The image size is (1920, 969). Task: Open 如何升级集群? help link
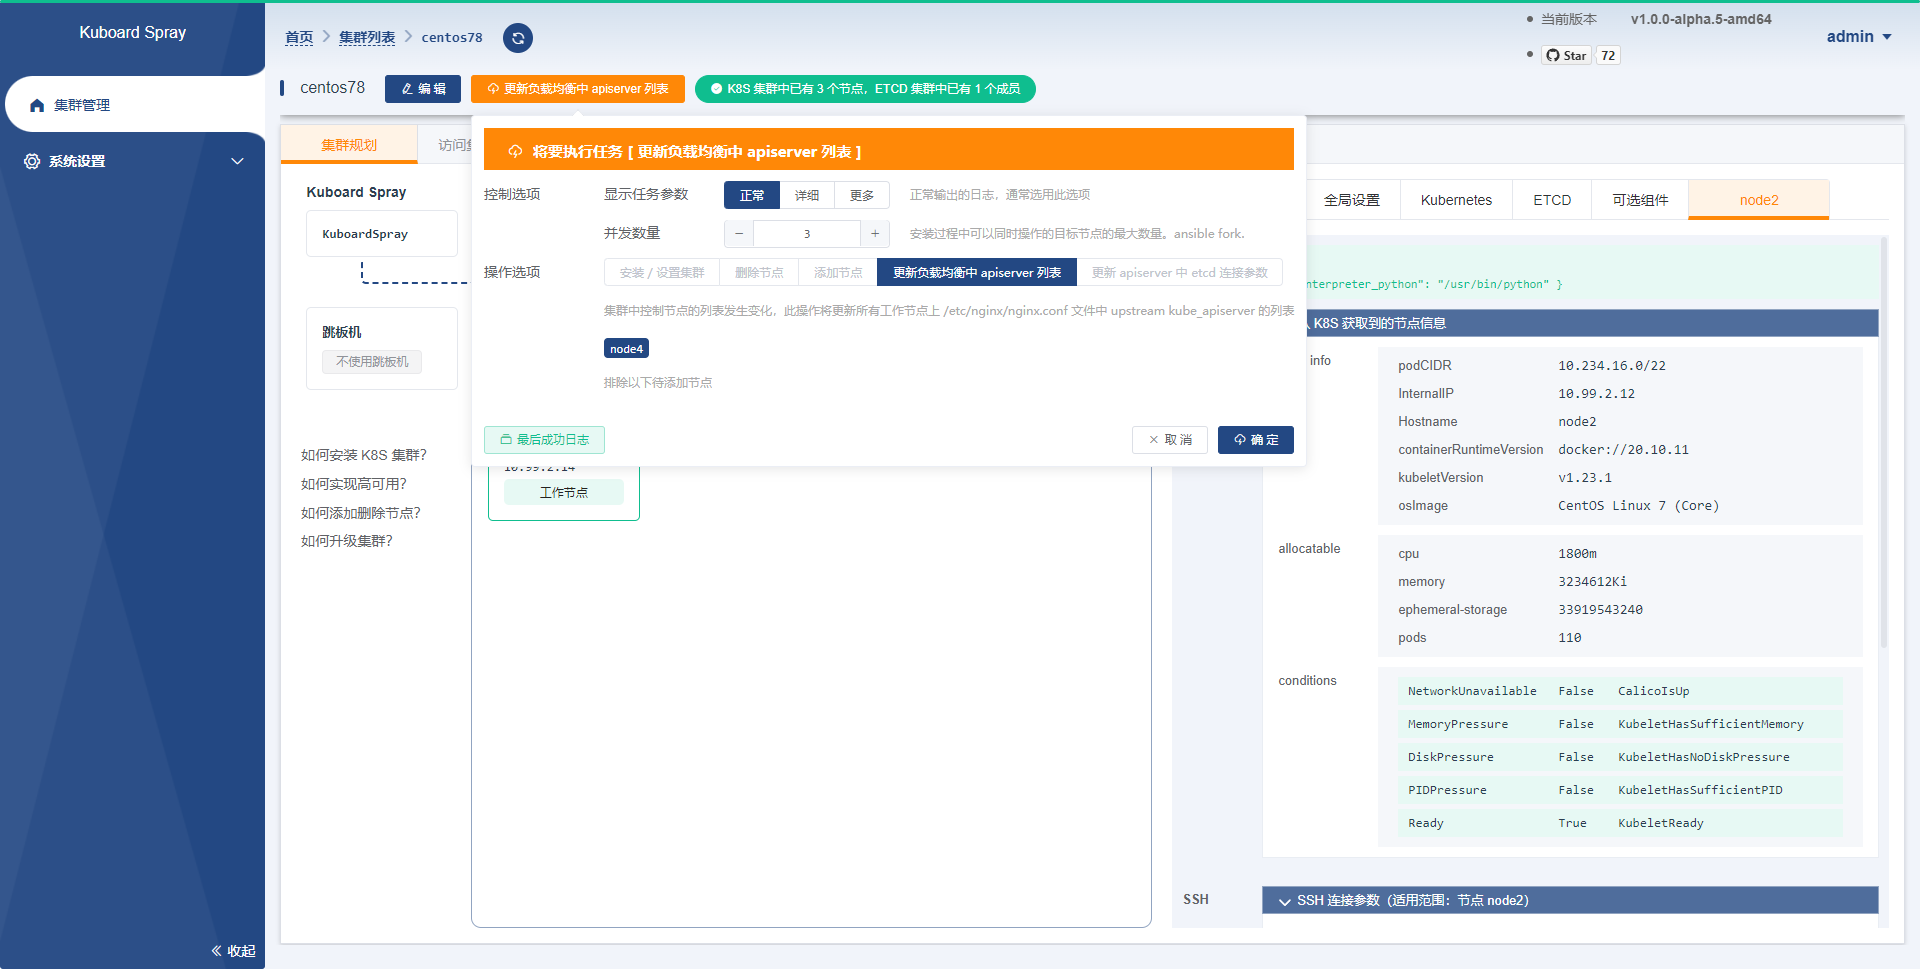pos(347,541)
